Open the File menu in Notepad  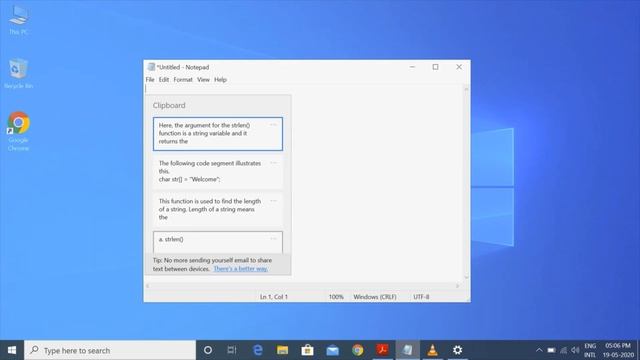click(150, 80)
